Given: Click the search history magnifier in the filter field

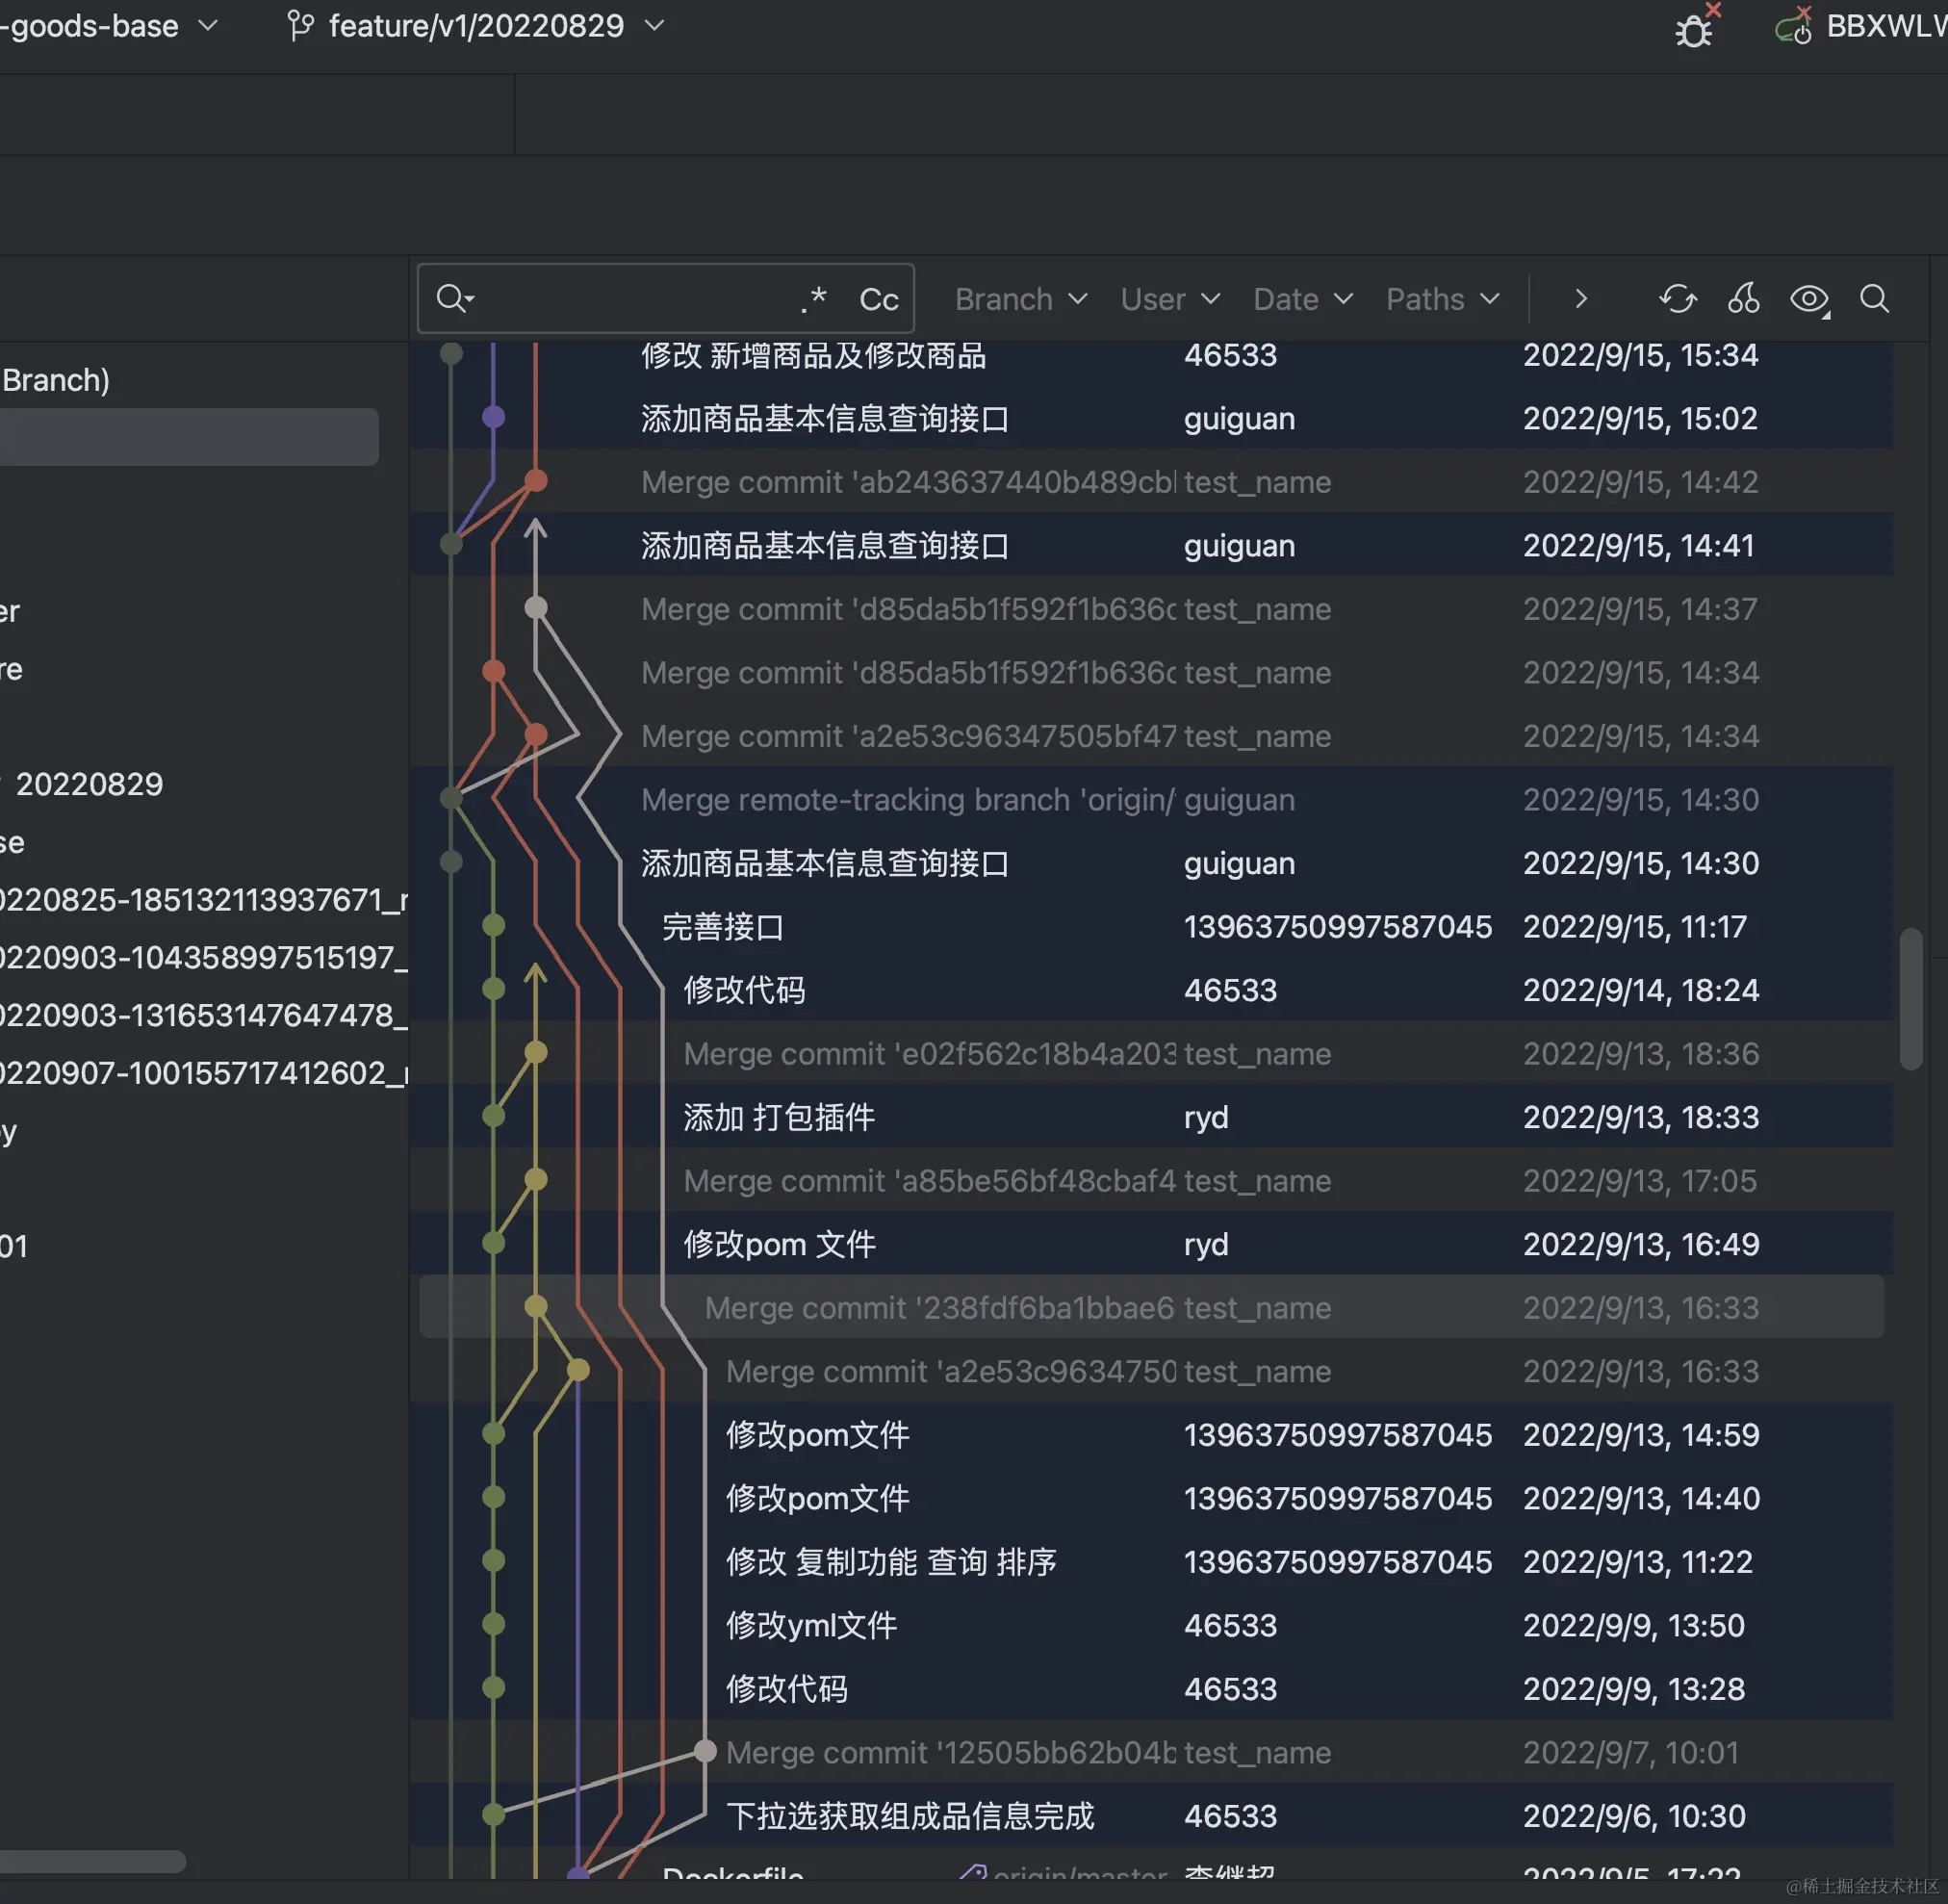Looking at the screenshot, I should tap(454, 299).
